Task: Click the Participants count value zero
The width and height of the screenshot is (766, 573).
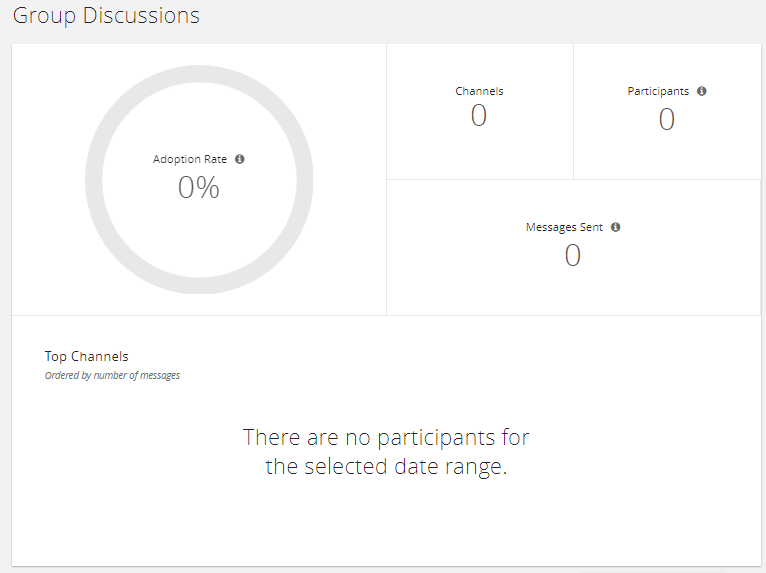Action: tap(667, 120)
